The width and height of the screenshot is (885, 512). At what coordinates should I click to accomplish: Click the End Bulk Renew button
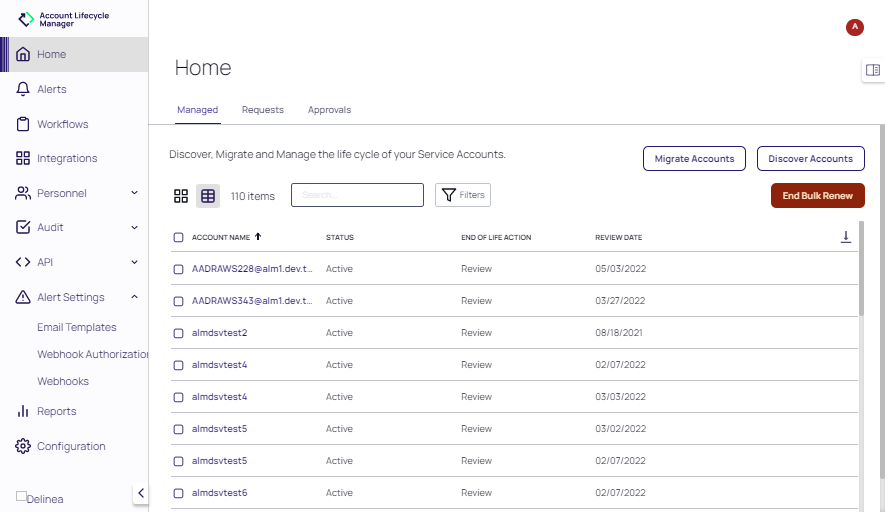(817, 195)
